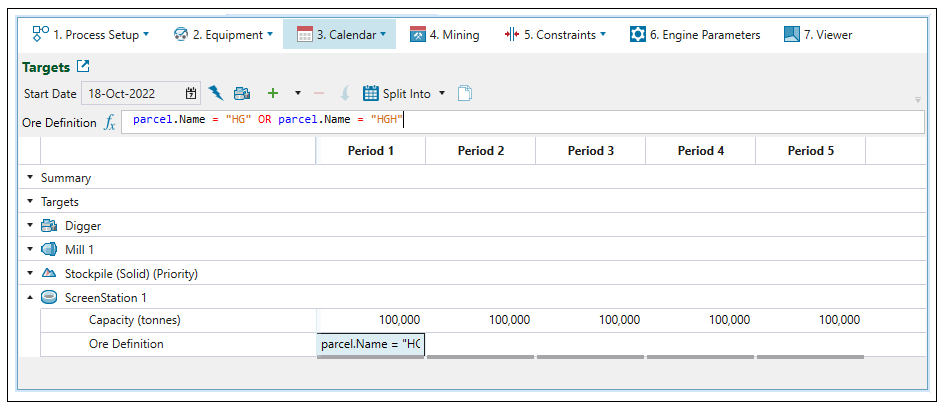This screenshot has height=409, width=941.
Task: Select the Period 3 column header
Action: coord(590,151)
